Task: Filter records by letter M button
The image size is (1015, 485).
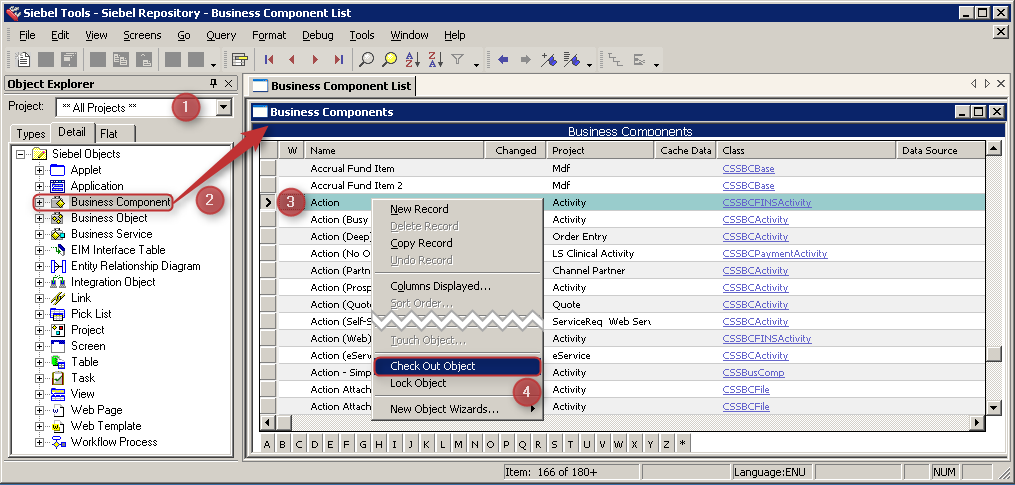Action: 458,444
